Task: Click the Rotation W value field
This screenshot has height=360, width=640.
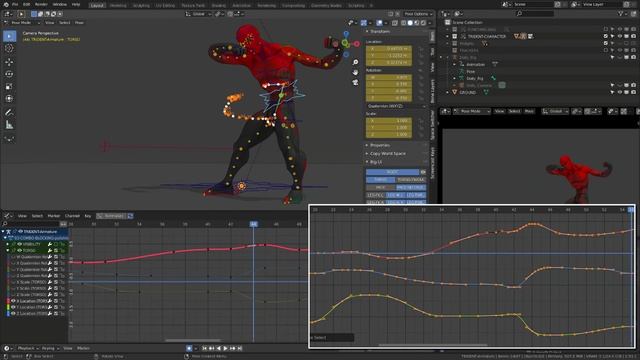Action: pyautogui.click(x=389, y=77)
